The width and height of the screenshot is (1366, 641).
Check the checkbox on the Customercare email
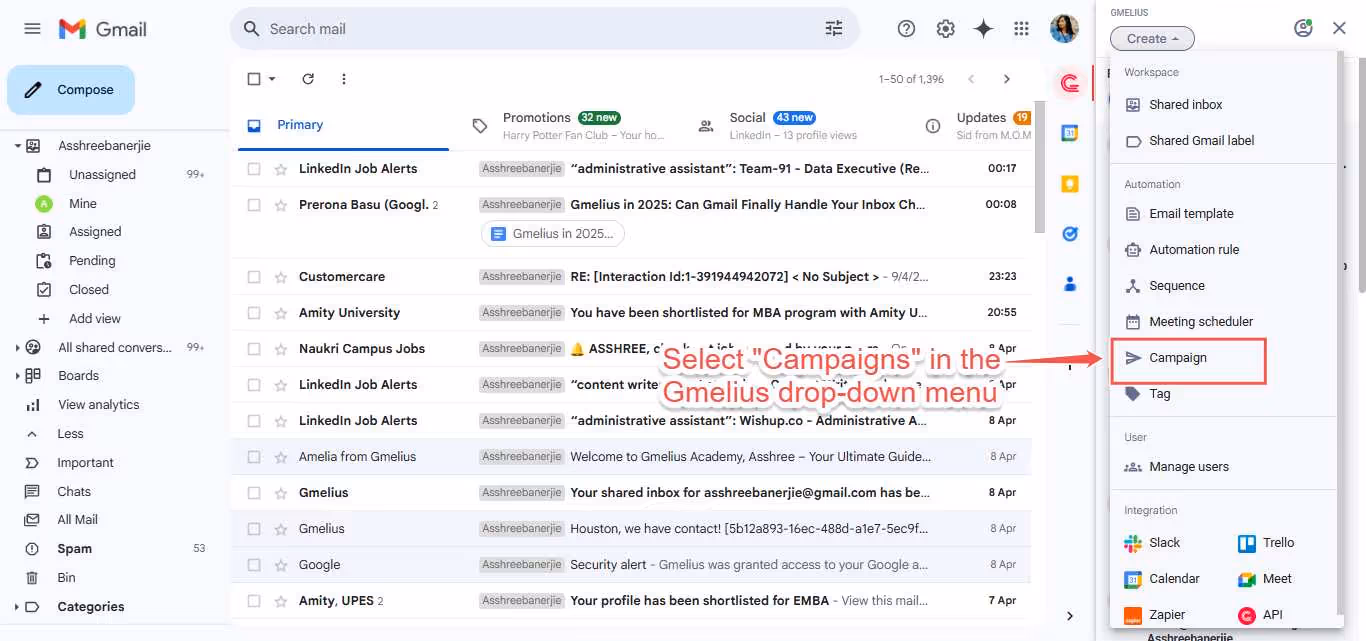pyautogui.click(x=252, y=276)
